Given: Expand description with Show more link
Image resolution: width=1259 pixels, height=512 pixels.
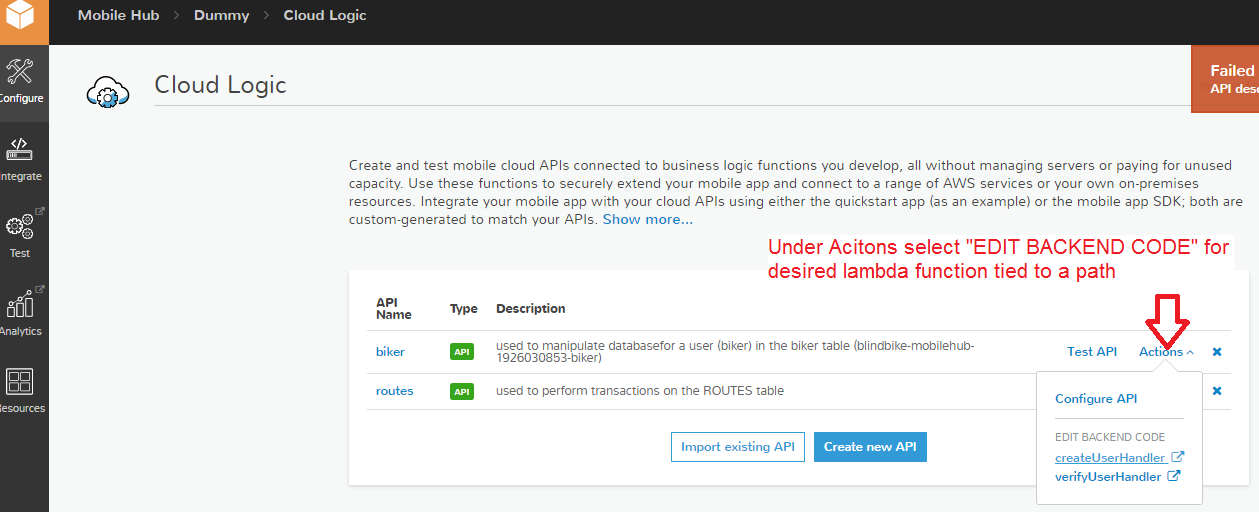Looking at the screenshot, I should (x=647, y=219).
